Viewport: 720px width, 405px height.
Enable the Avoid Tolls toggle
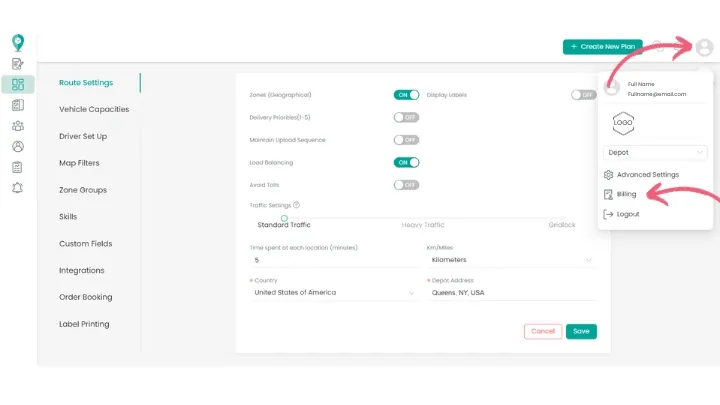[406, 185]
